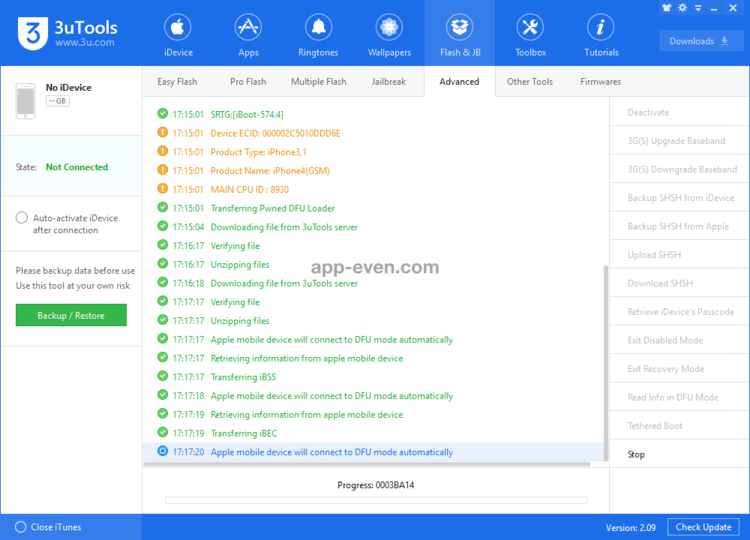The width and height of the screenshot is (750, 540).
Task: Click the log horizontal scrollbar
Action: pyautogui.click(x=367, y=464)
